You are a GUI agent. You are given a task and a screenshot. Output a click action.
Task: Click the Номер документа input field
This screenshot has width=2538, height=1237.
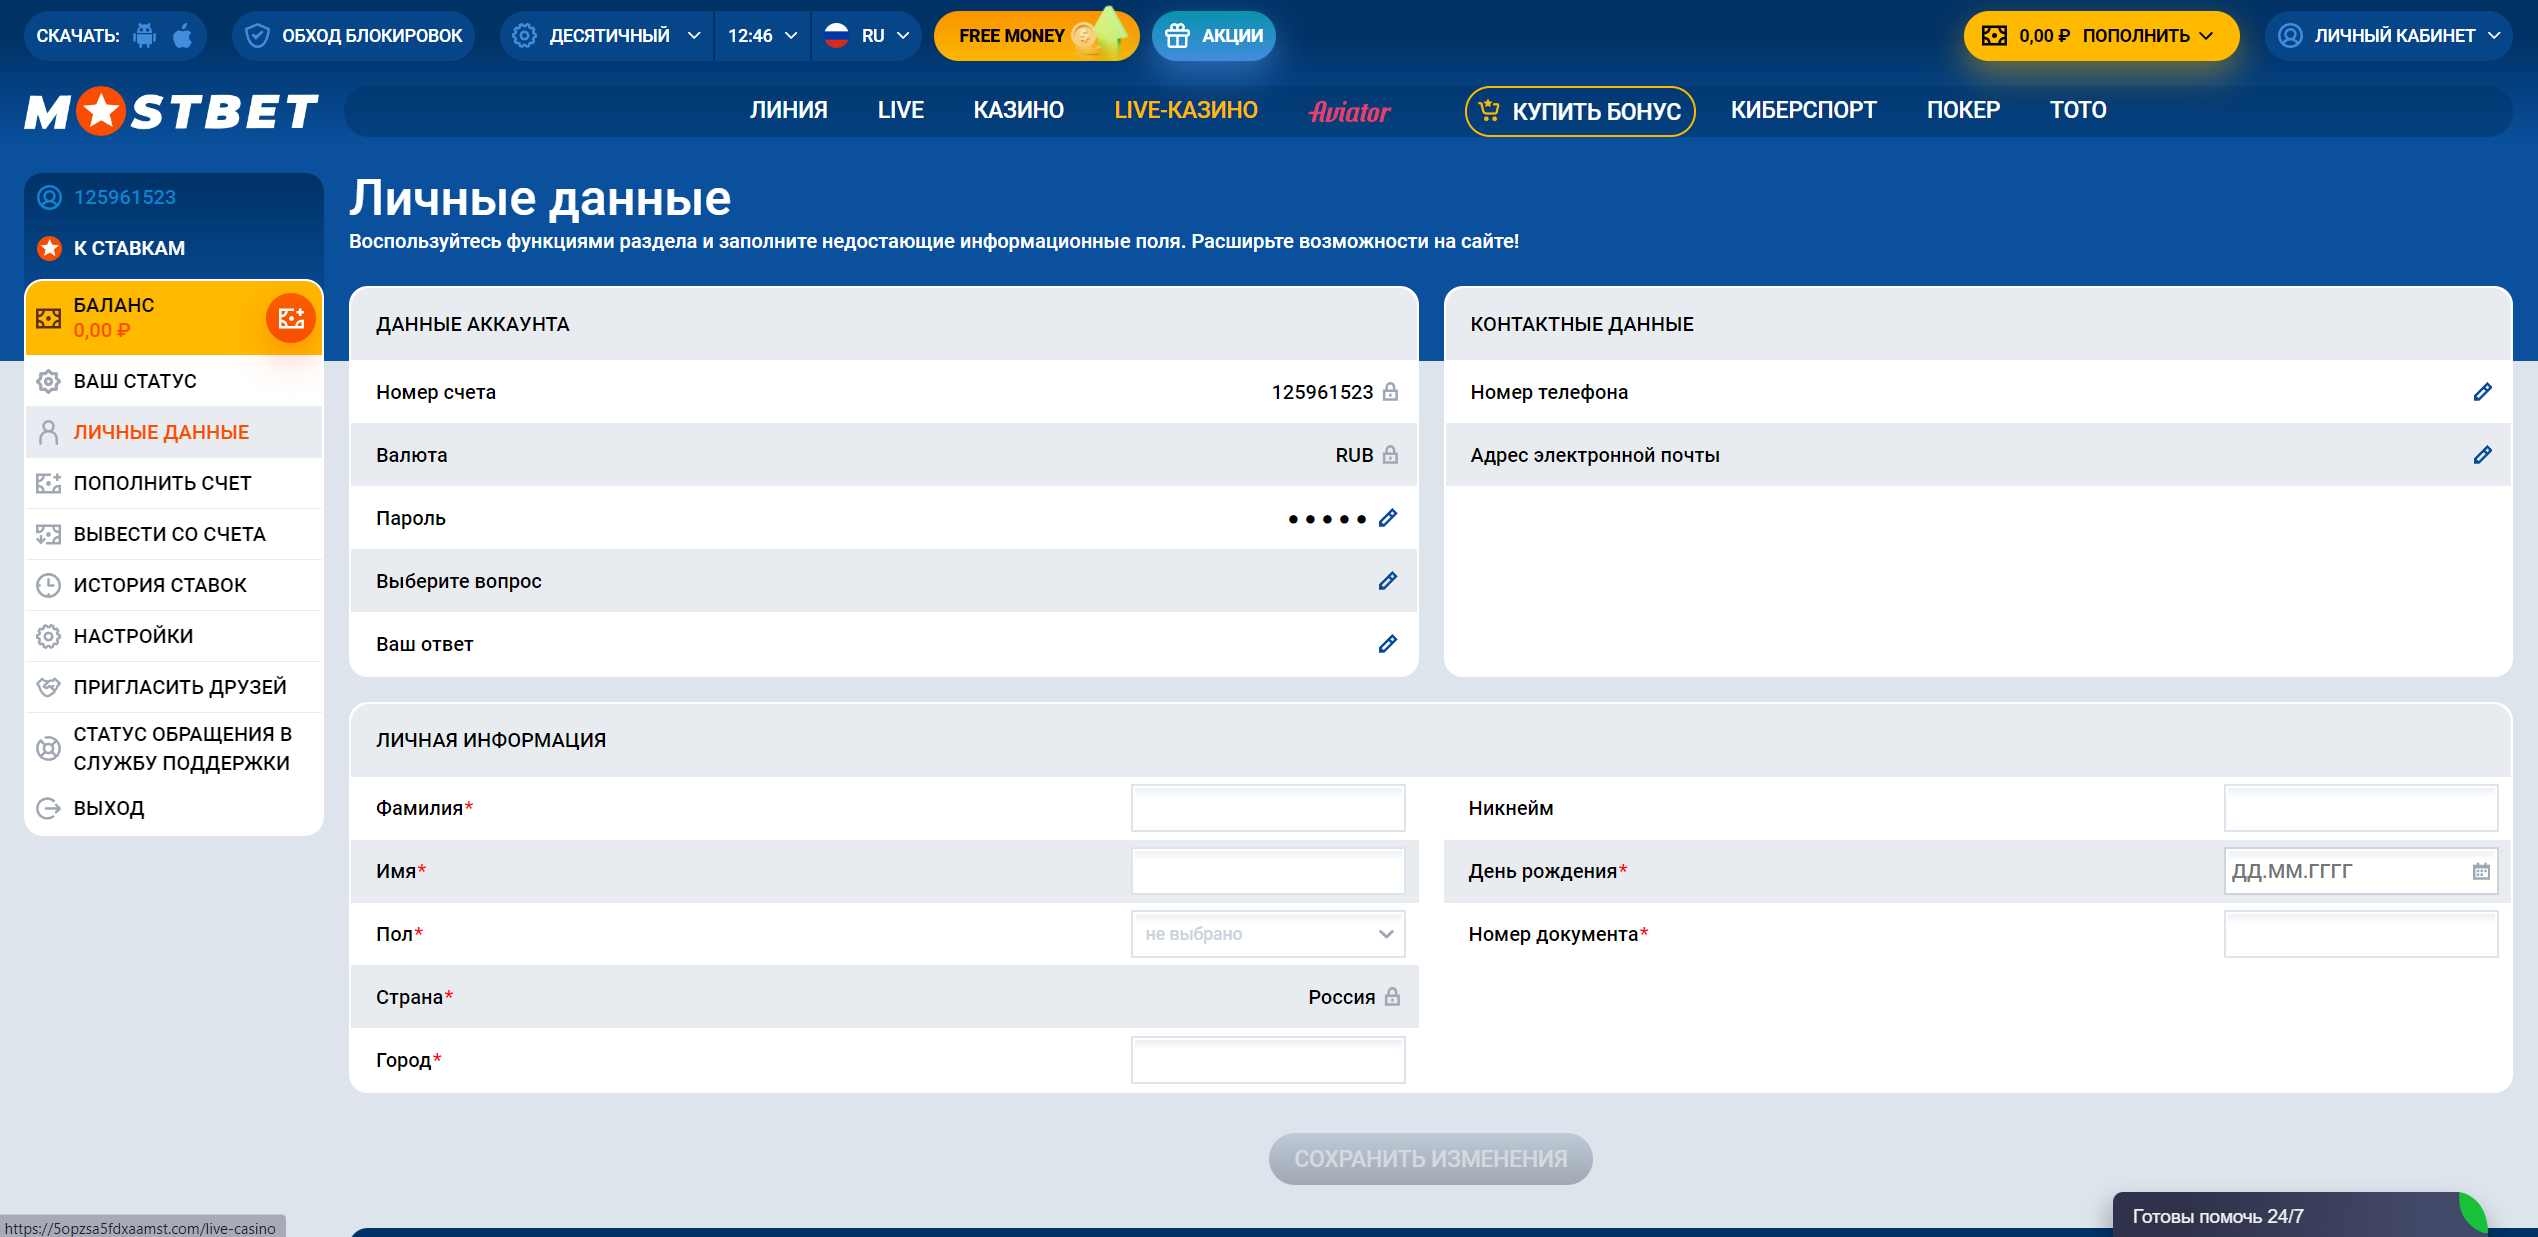point(2361,934)
